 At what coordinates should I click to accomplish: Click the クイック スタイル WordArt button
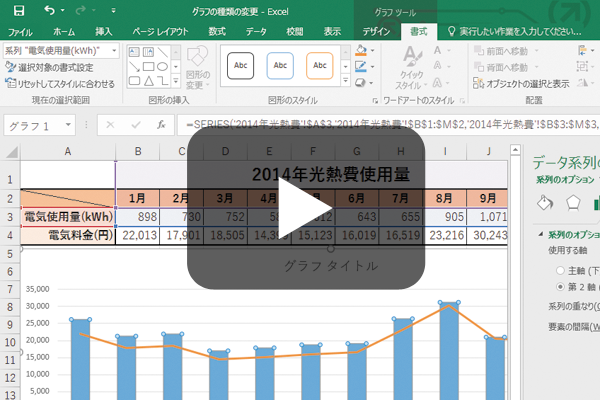(411, 68)
